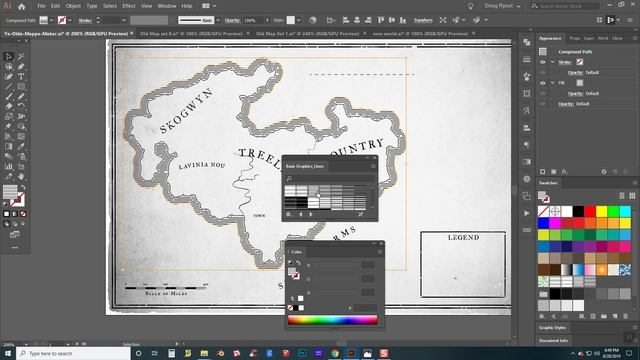The width and height of the screenshot is (640, 360).
Task: Switch Swatches panel to thumbnail view
Action: (632, 196)
